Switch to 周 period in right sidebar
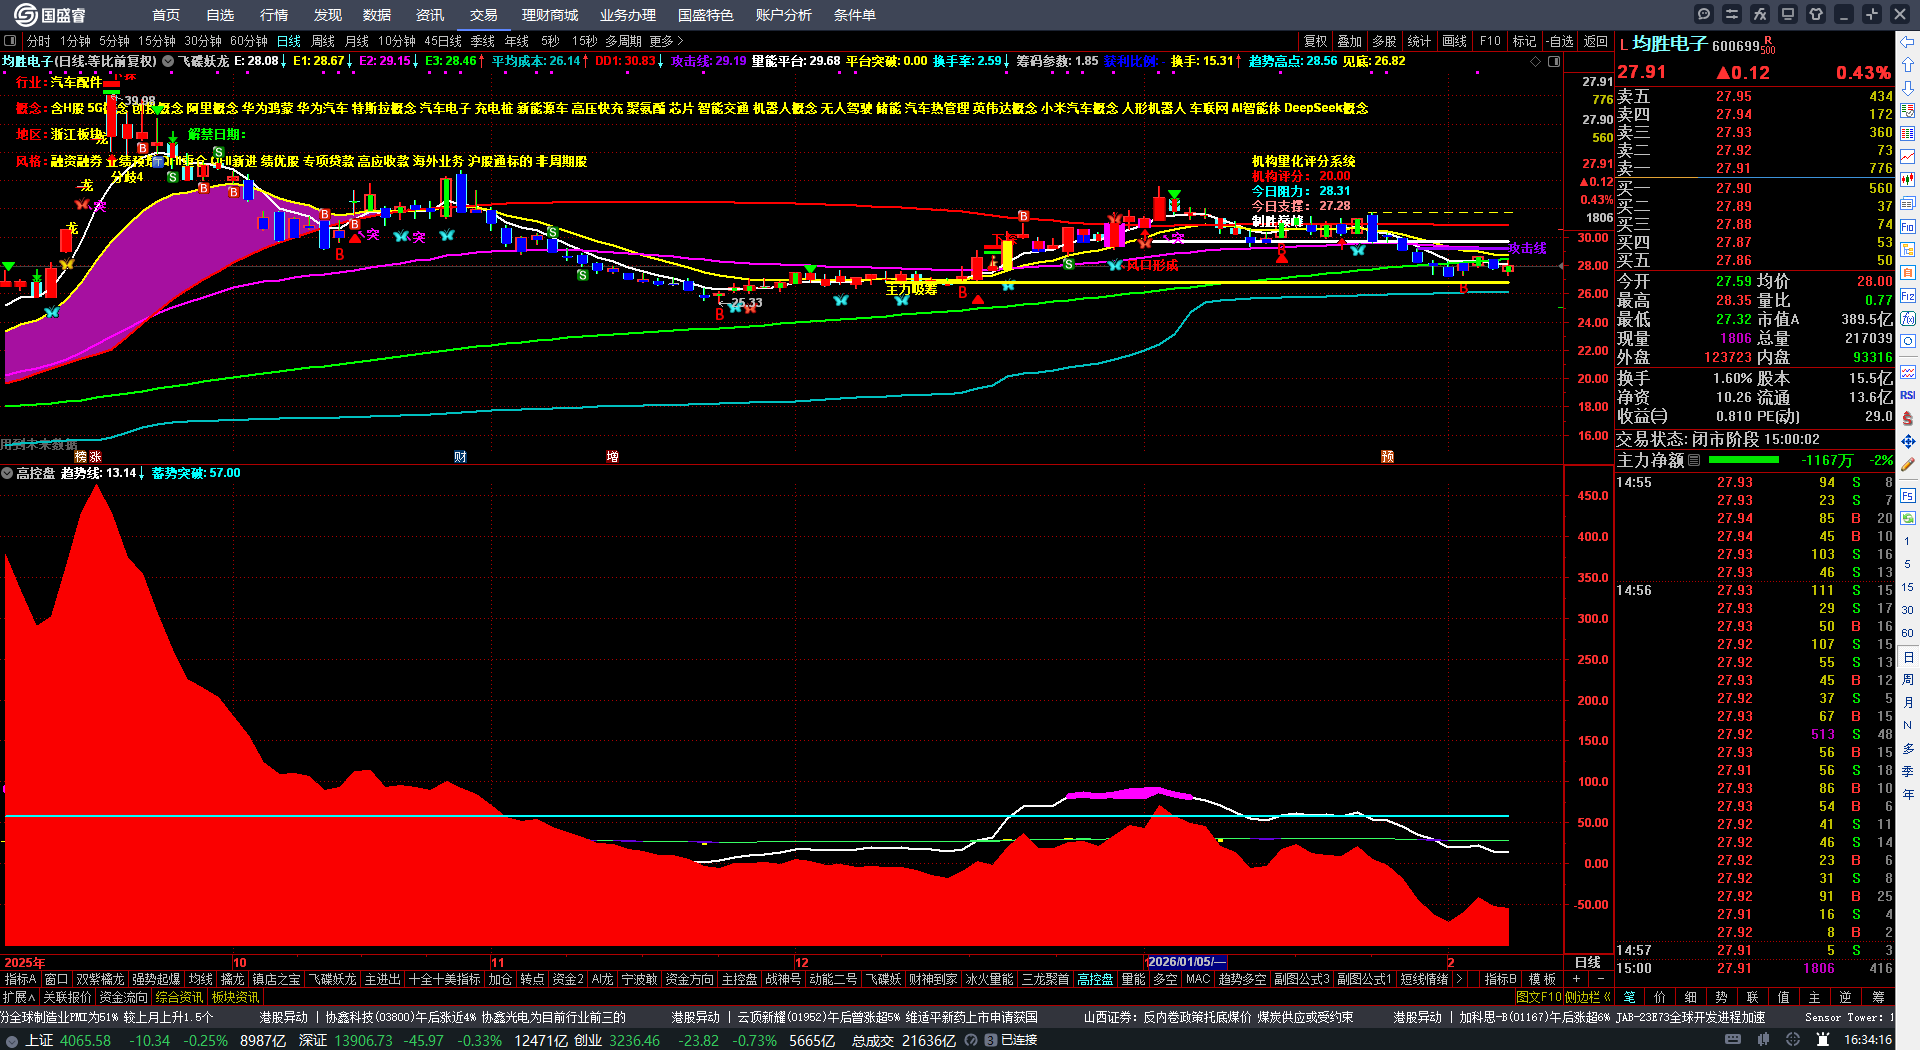Viewport: 1920px width, 1050px height. [1908, 680]
